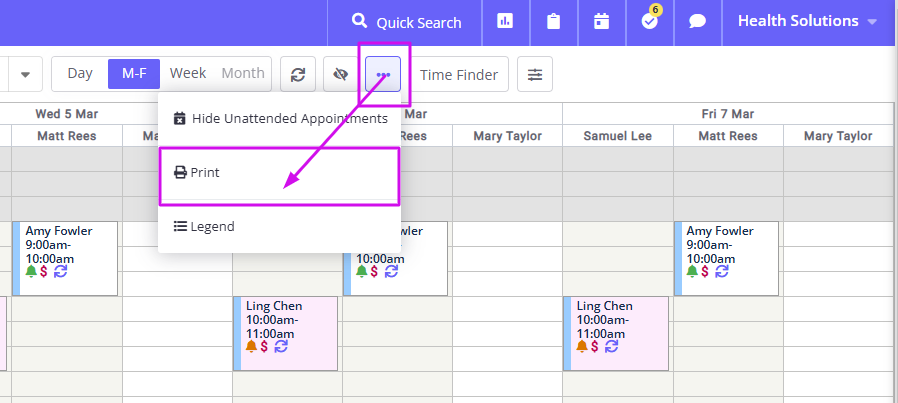Screen dimensions: 898x403
Task: Open Legend from the dropdown menu
Action: pyautogui.click(x=280, y=226)
